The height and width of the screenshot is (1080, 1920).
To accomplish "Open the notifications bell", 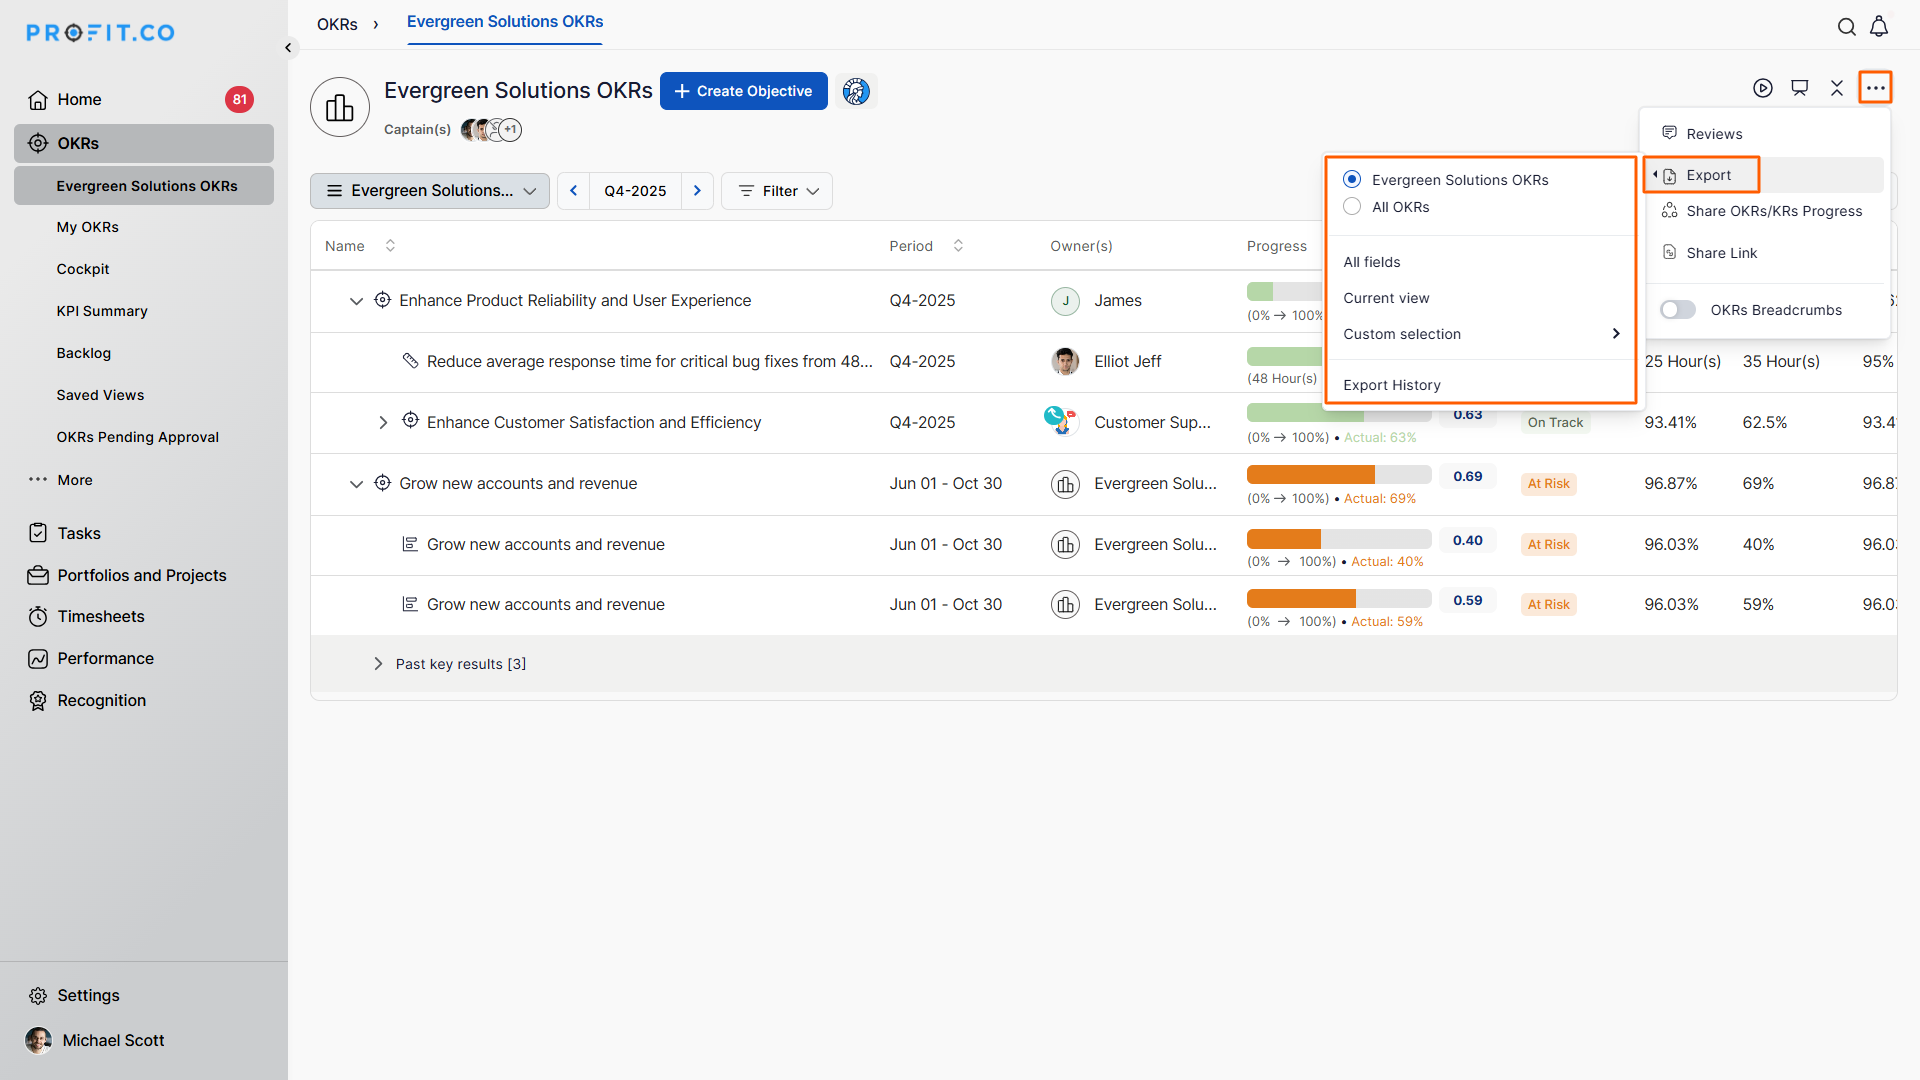I will tap(1879, 27).
